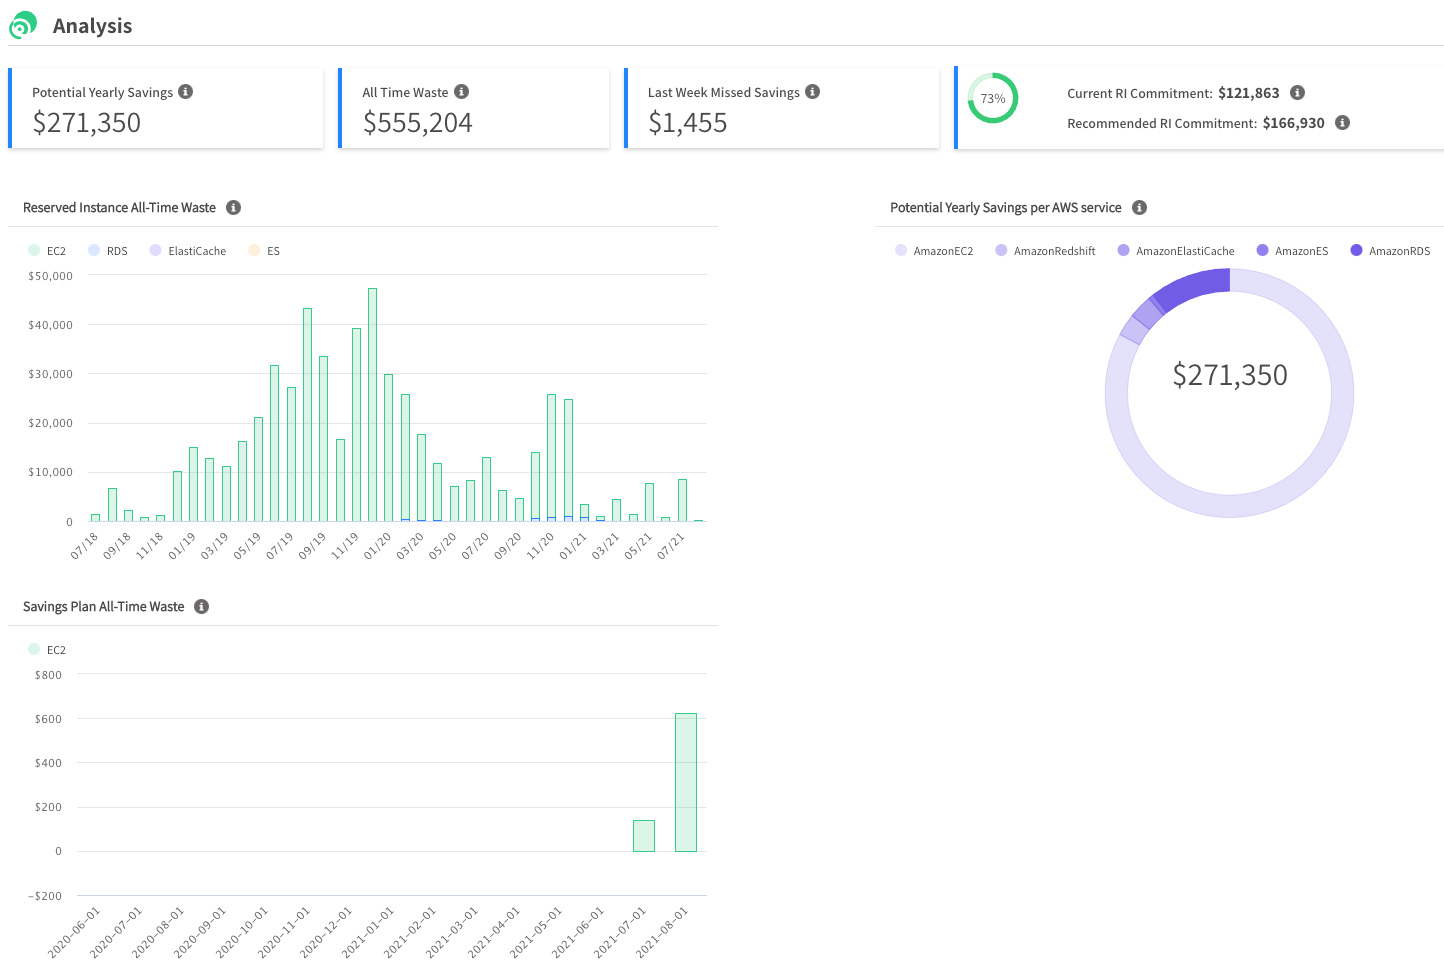Click info icon for Last Week Missed Savings
1444x971 pixels.
pos(812,92)
